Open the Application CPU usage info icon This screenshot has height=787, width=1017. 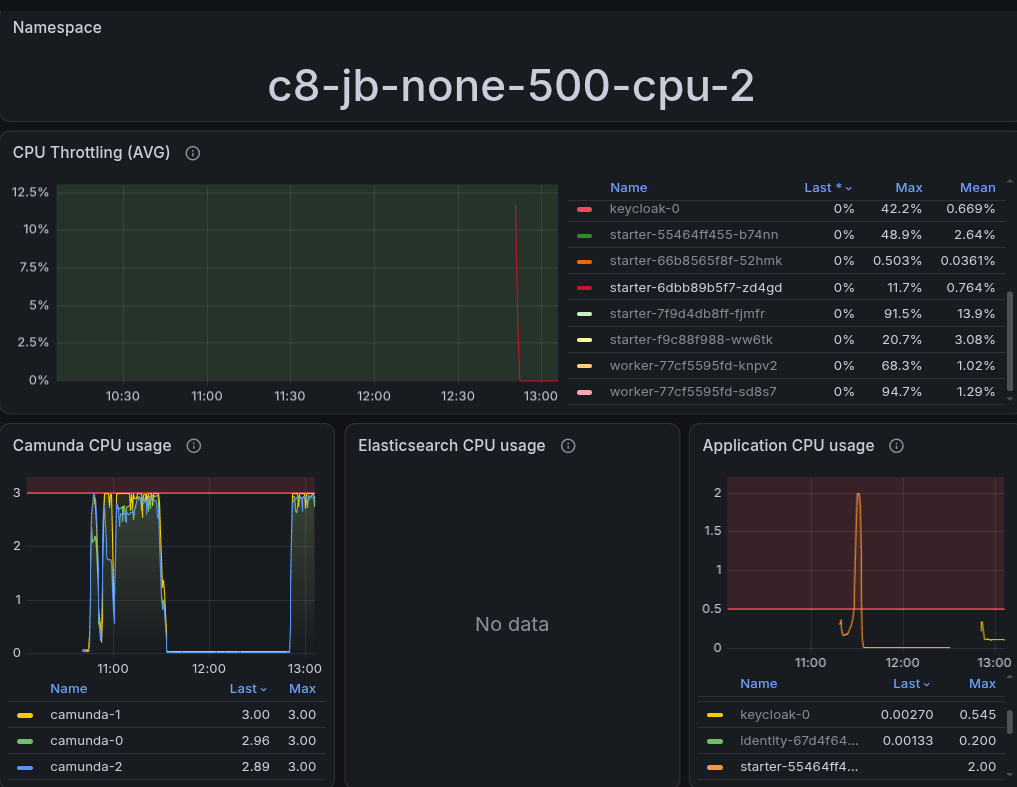(x=896, y=446)
